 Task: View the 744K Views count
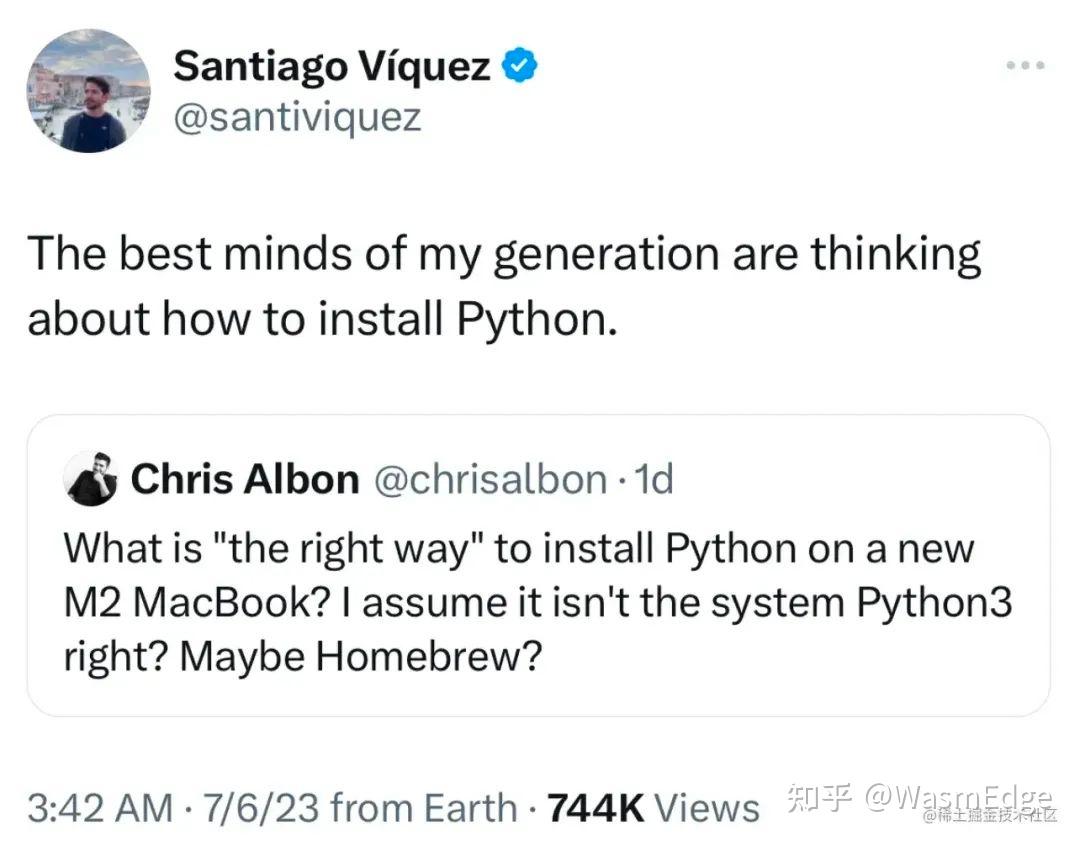[654, 808]
